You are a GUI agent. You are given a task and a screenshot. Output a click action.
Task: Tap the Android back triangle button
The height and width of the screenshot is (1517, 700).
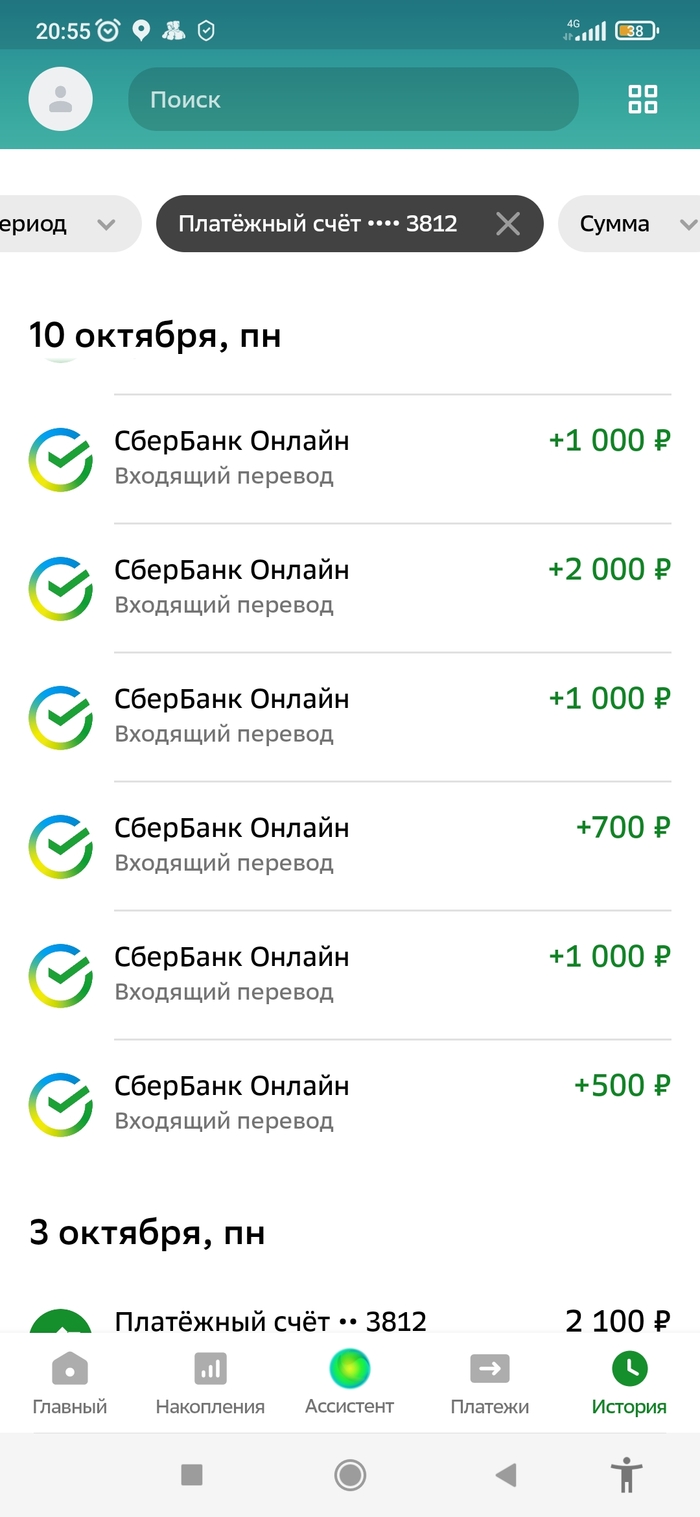[x=506, y=1474]
